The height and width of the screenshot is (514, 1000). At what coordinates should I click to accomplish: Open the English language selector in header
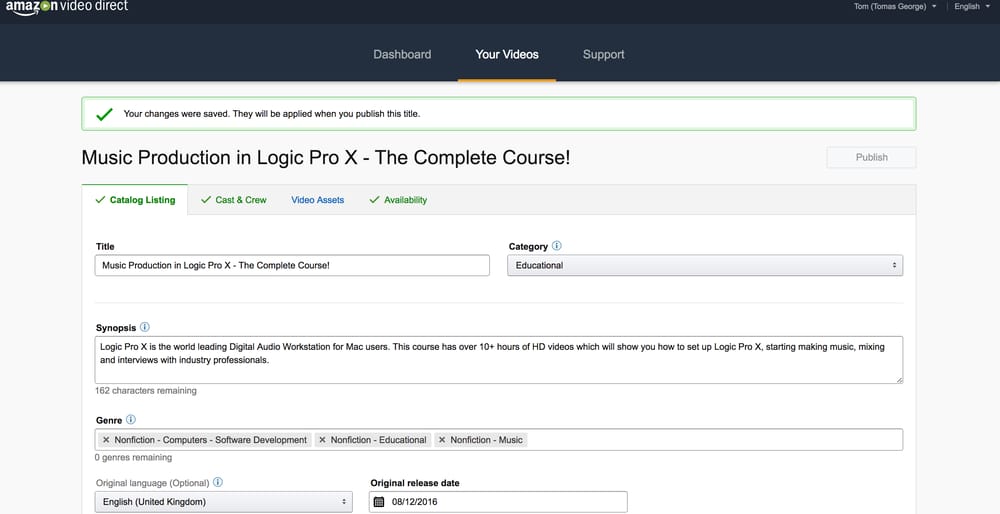click(x=972, y=6)
